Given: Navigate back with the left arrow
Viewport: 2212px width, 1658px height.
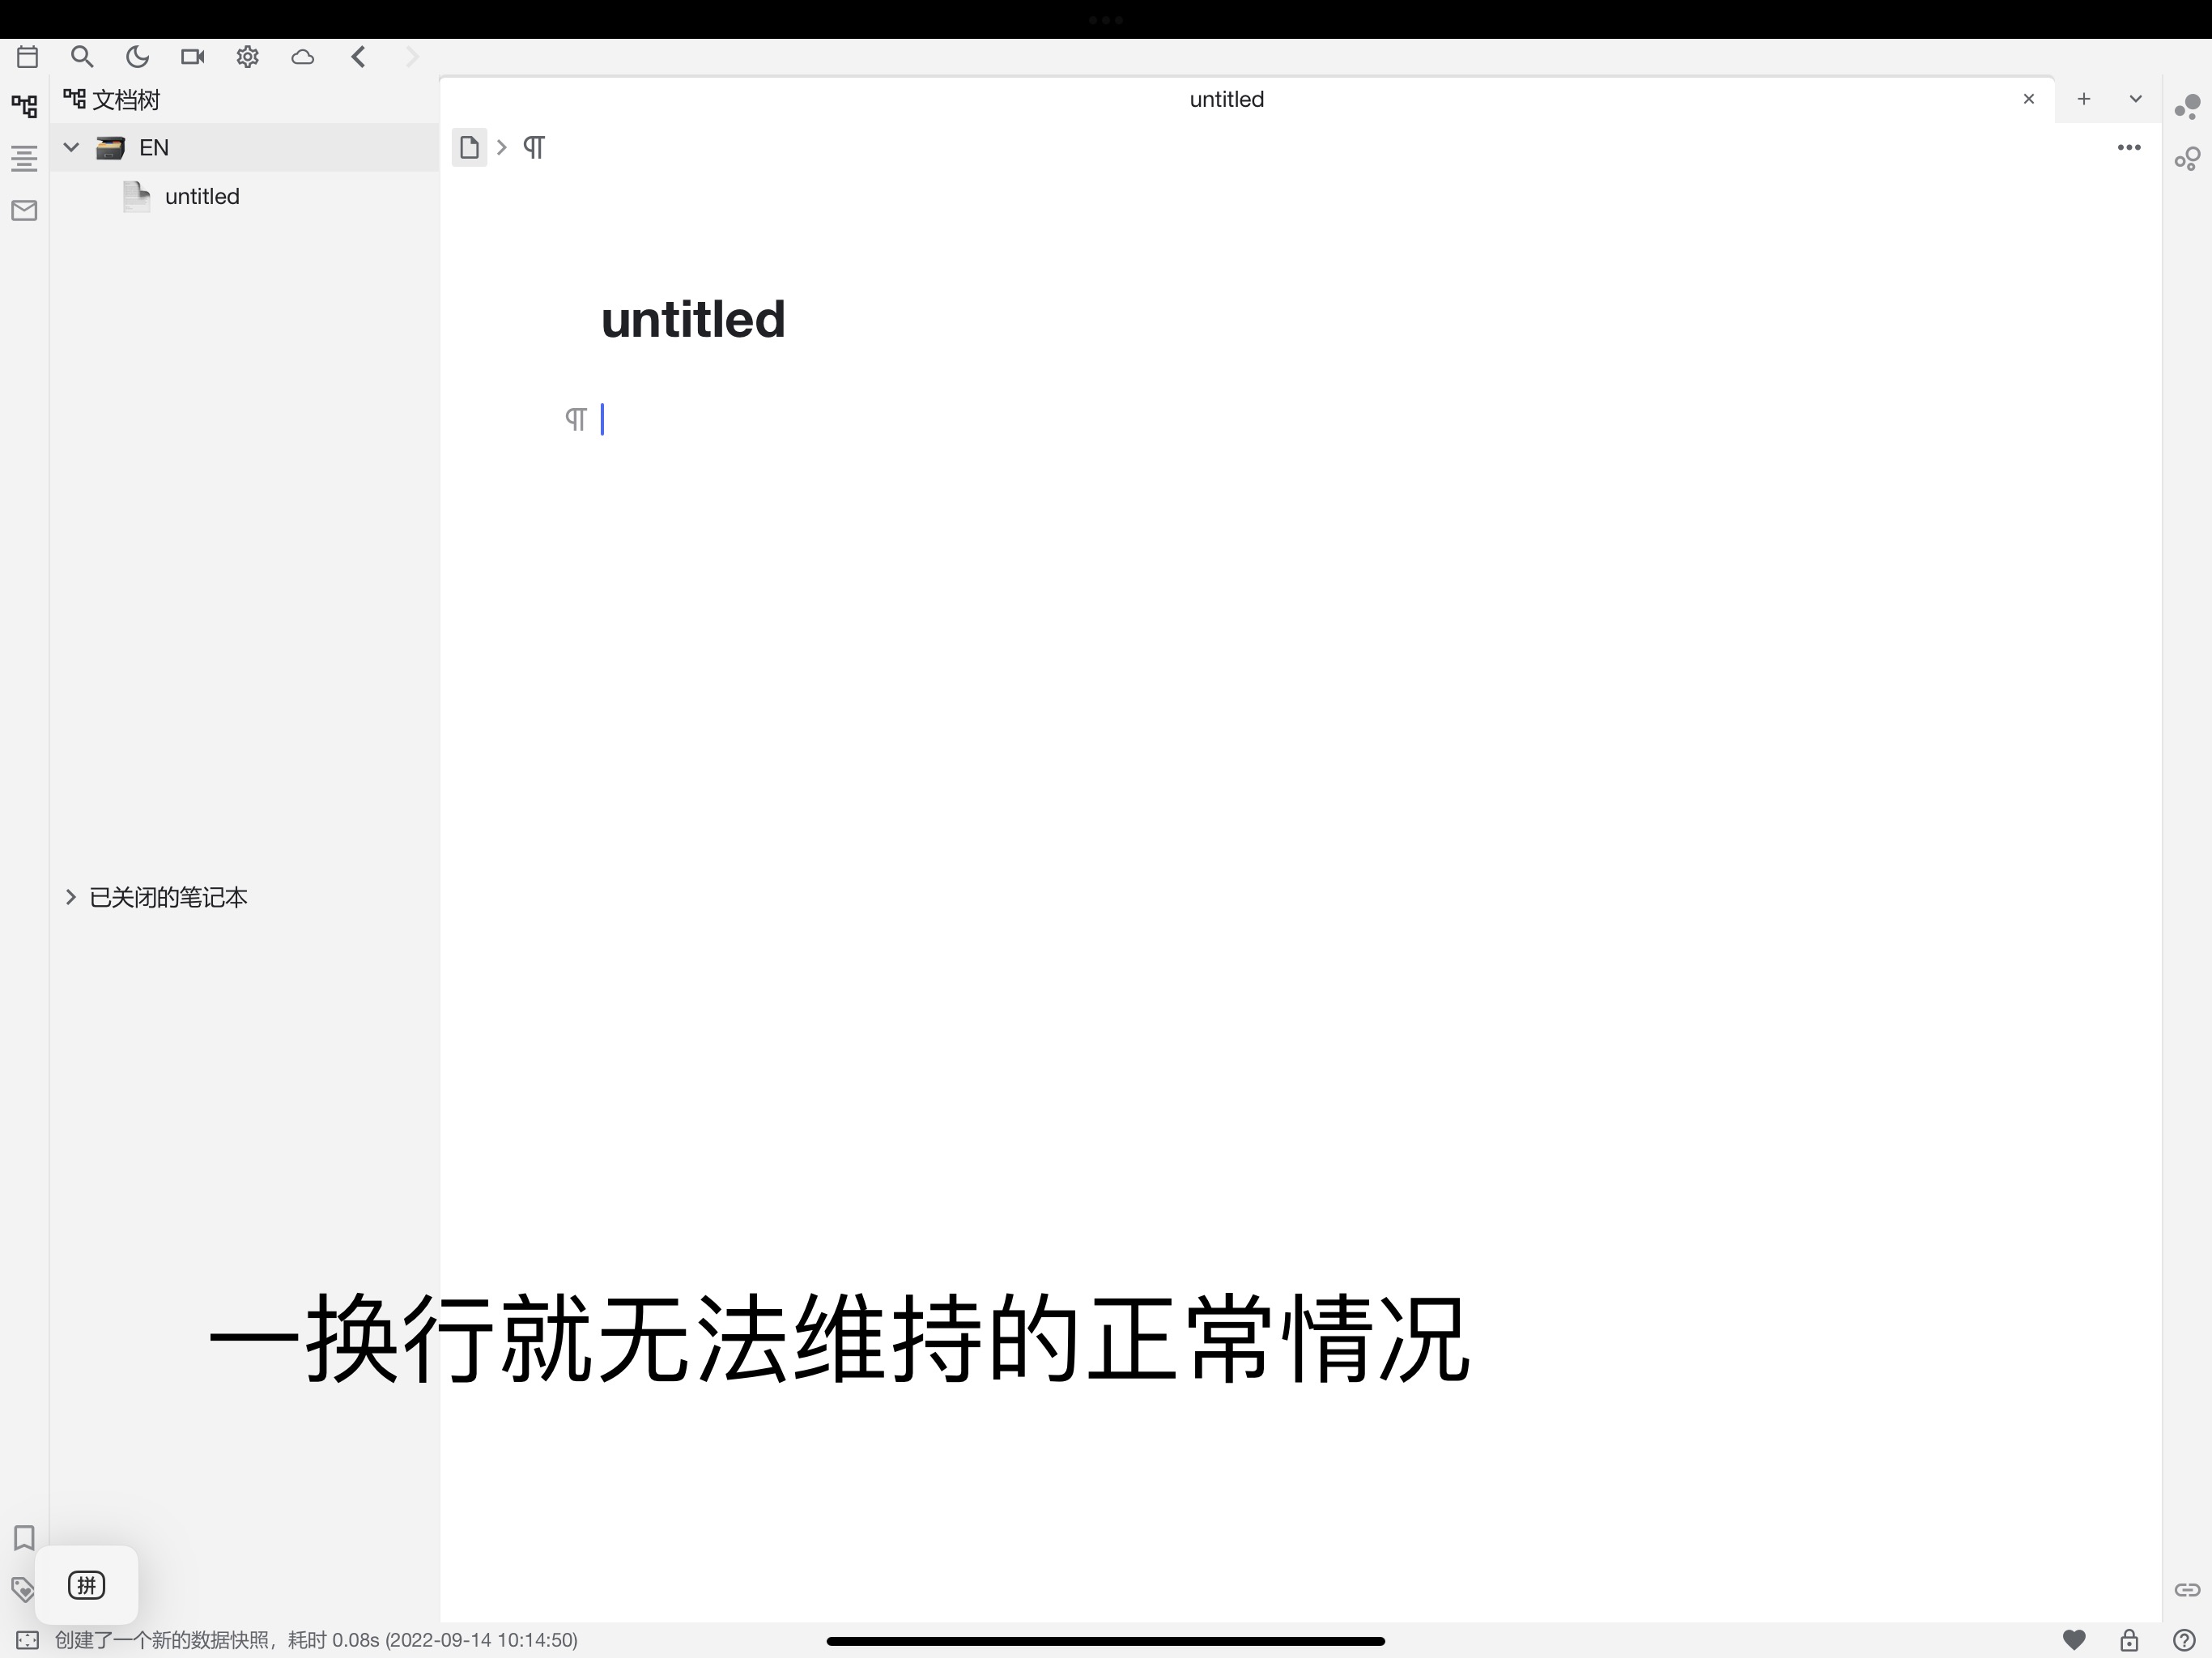Looking at the screenshot, I should point(358,57).
